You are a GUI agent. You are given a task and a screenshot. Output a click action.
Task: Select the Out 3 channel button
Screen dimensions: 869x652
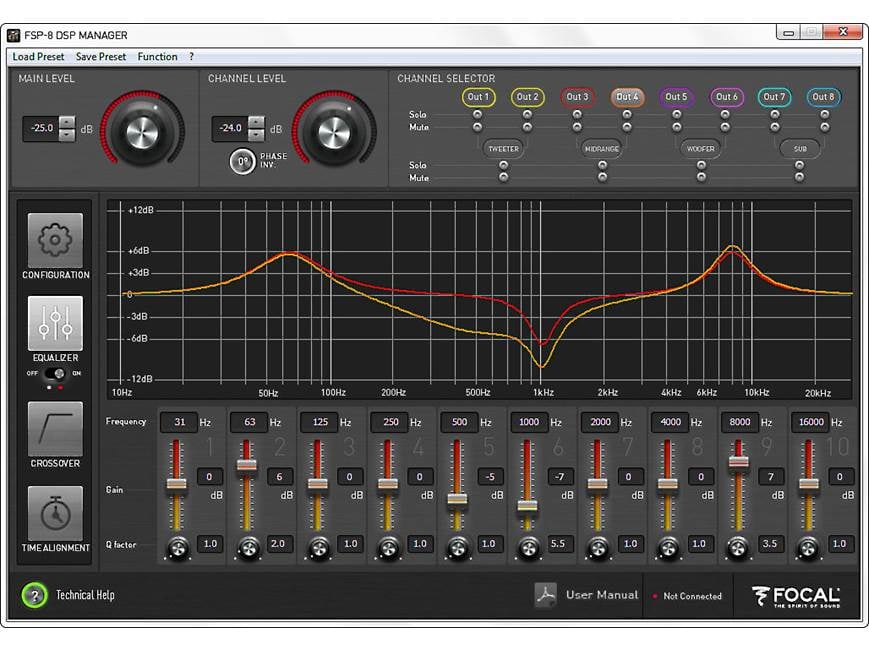[x=577, y=97]
